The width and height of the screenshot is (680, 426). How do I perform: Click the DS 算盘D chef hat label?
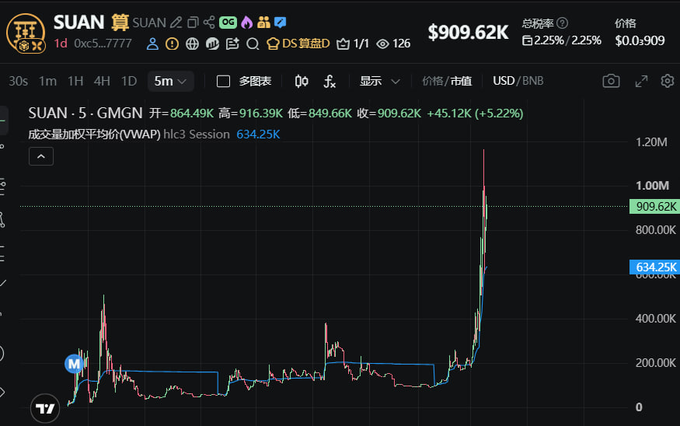point(298,44)
